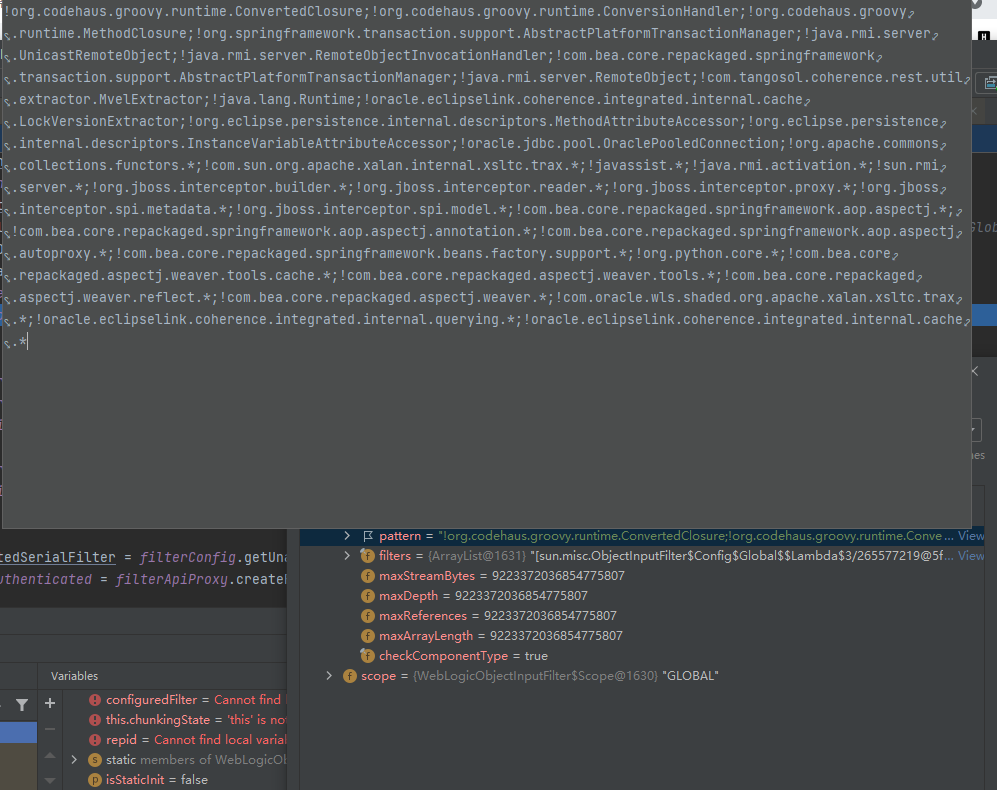Click "MvelExtractor" in the text popup
Viewport: 997px width, 790px height.
[x=151, y=99]
